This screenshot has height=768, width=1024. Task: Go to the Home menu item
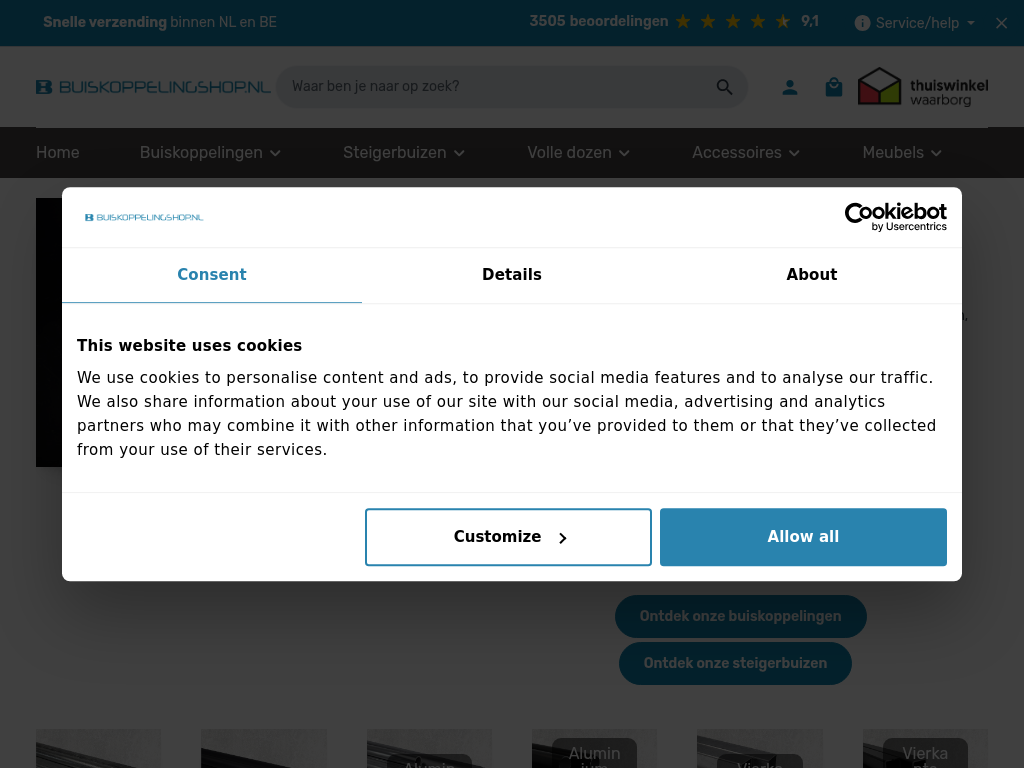(x=58, y=152)
